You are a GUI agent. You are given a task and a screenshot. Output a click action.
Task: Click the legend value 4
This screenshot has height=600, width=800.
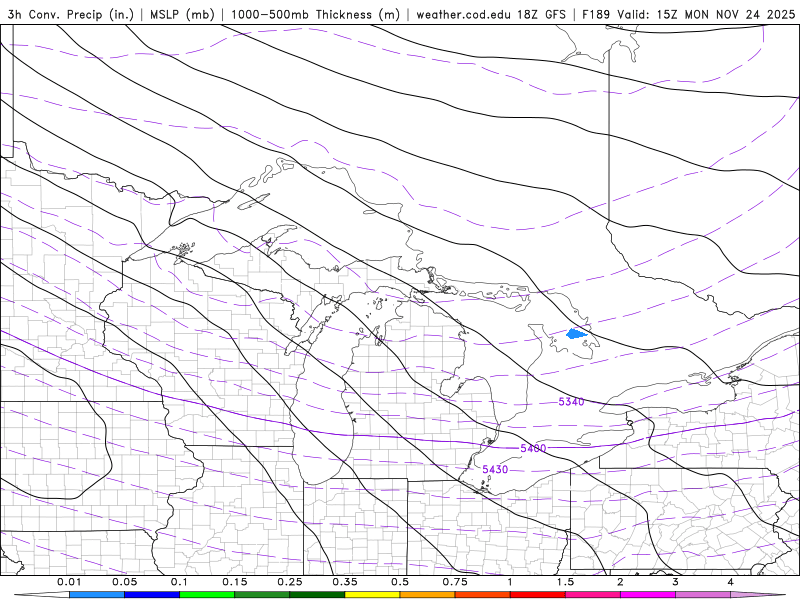(731, 582)
